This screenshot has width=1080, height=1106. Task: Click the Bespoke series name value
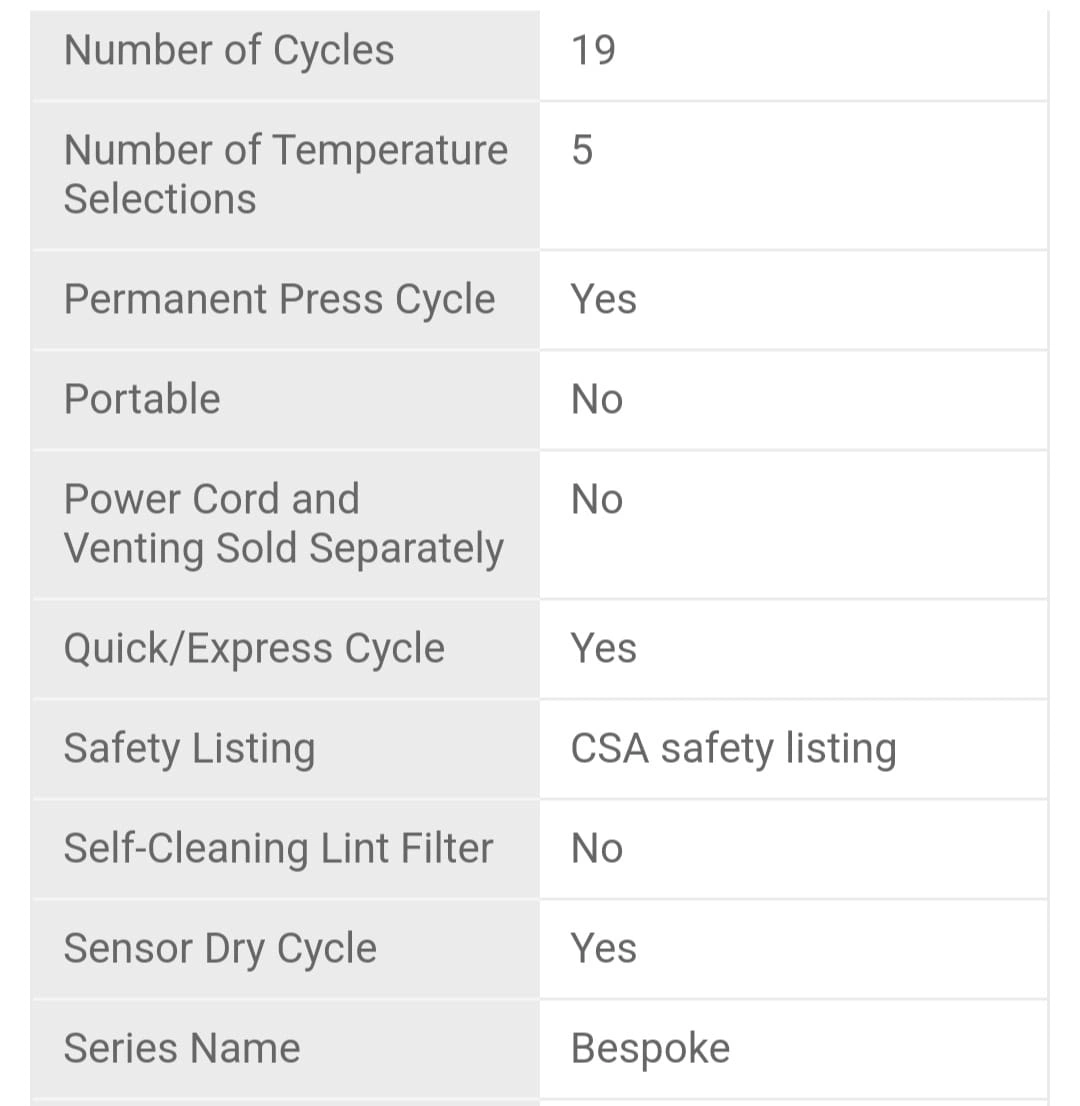650,1049
